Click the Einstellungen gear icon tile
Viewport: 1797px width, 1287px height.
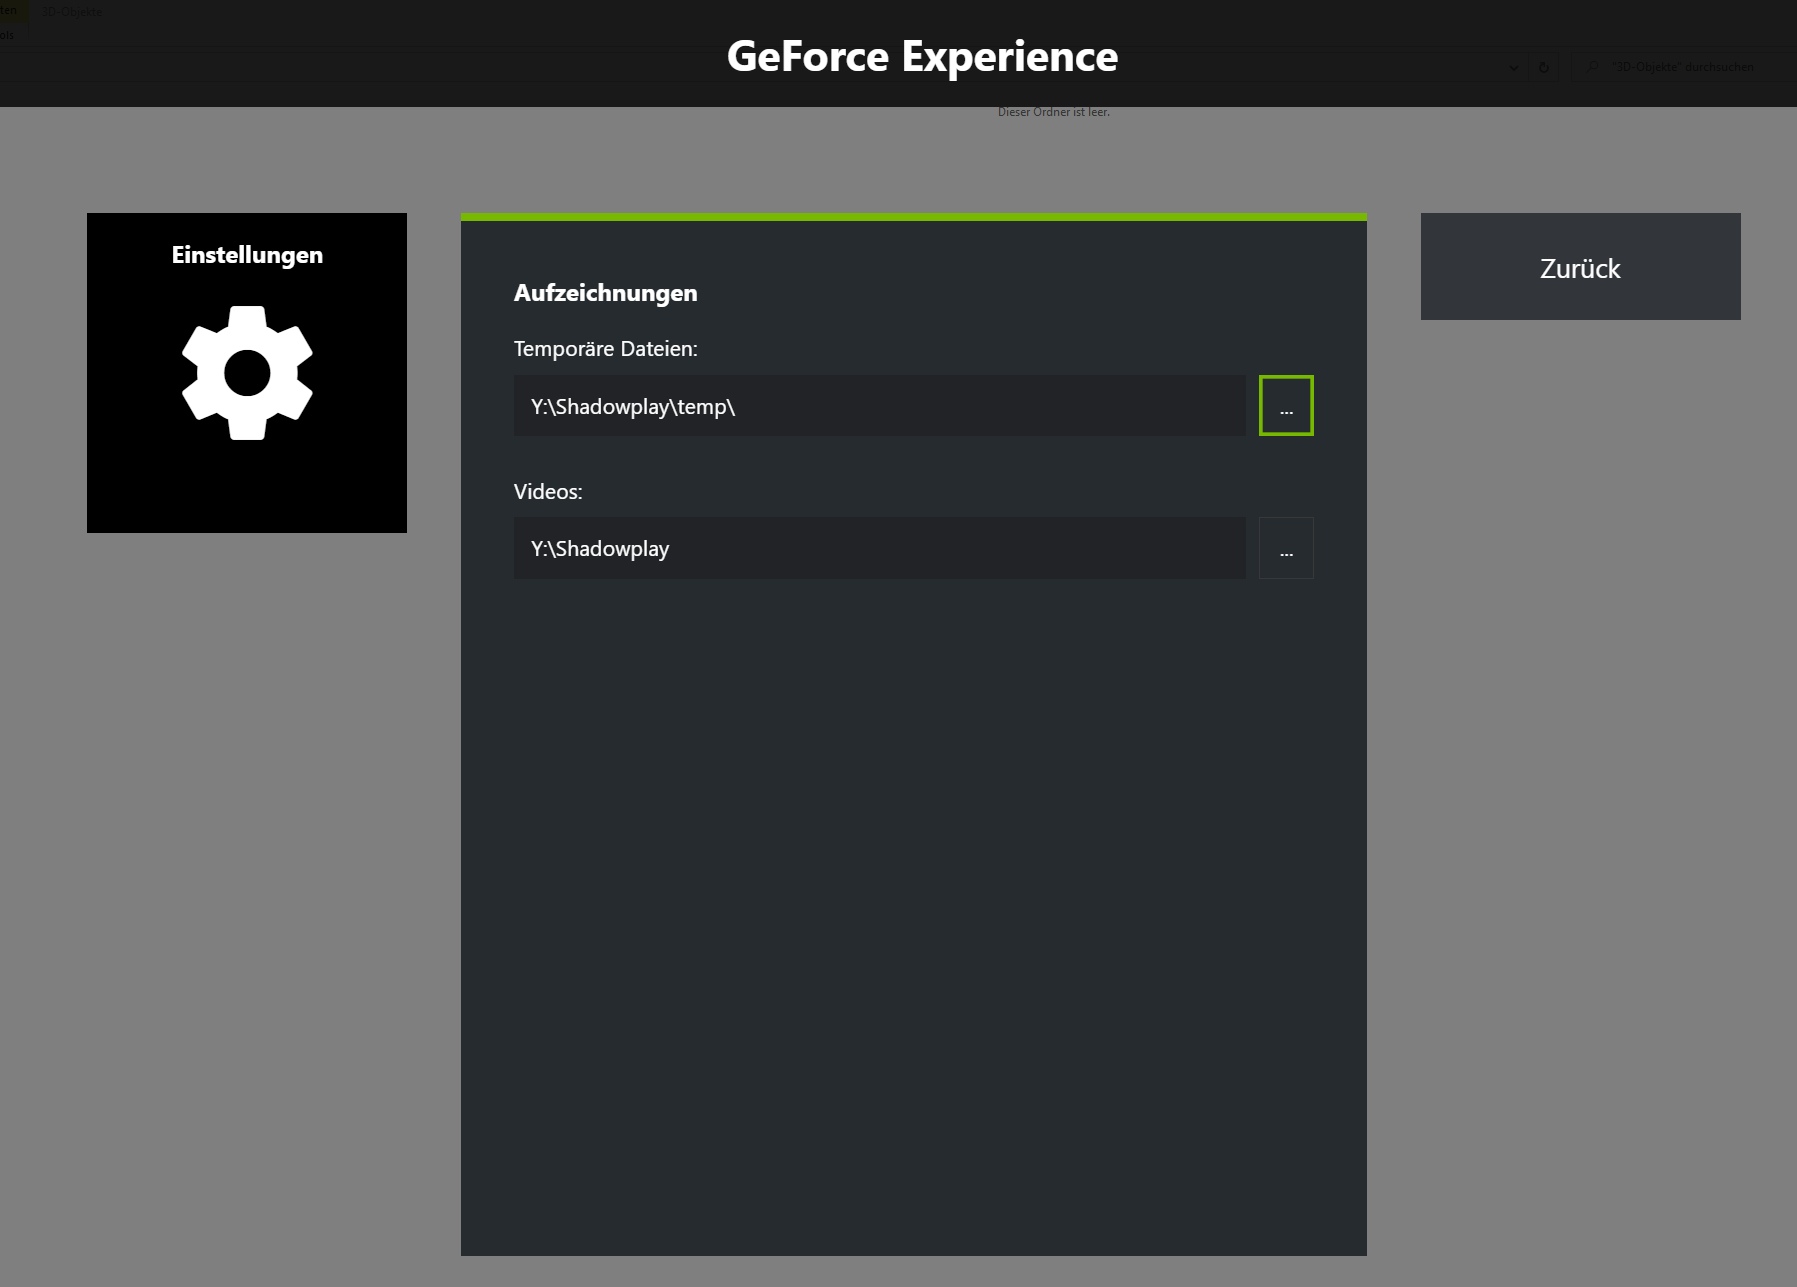click(x=247, y=372)
